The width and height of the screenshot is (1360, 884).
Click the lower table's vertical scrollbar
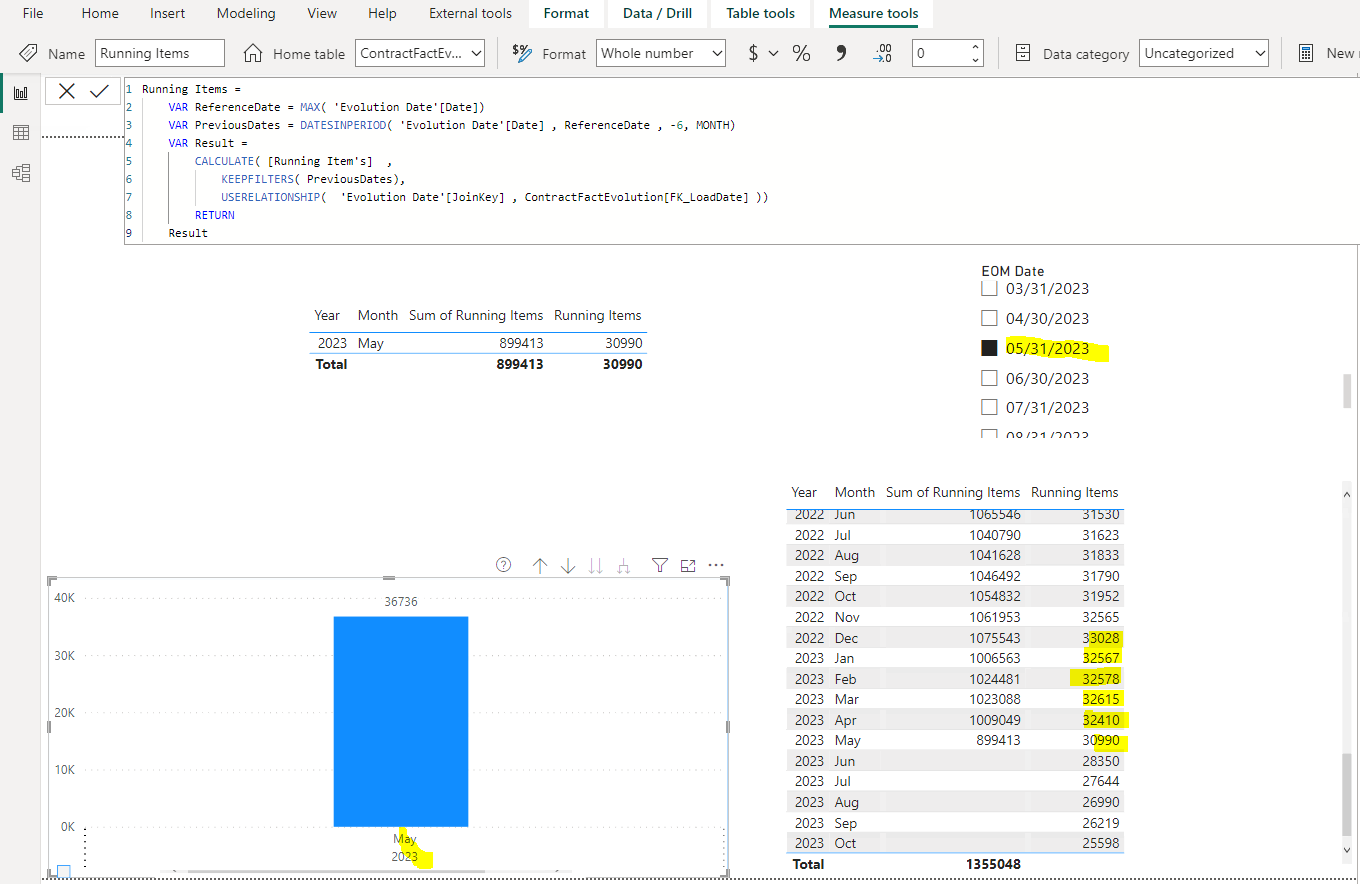pyautogui.click(x=1347, y=793)
